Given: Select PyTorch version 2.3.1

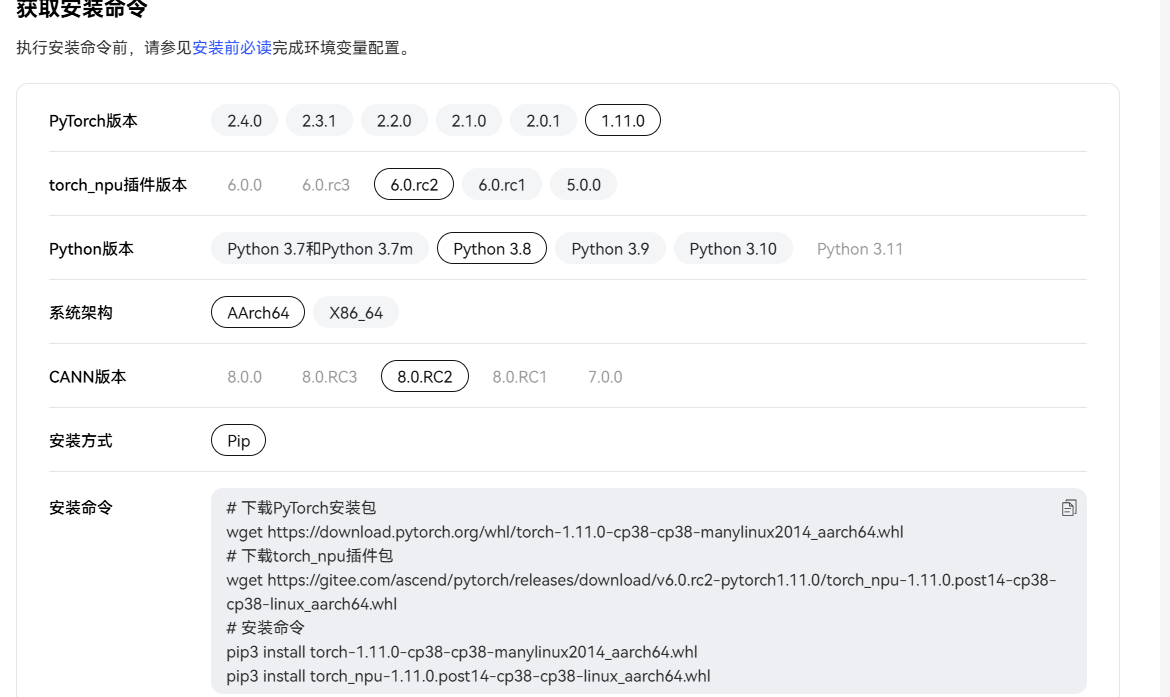Looking at the screenshot, I should point(319,119).
